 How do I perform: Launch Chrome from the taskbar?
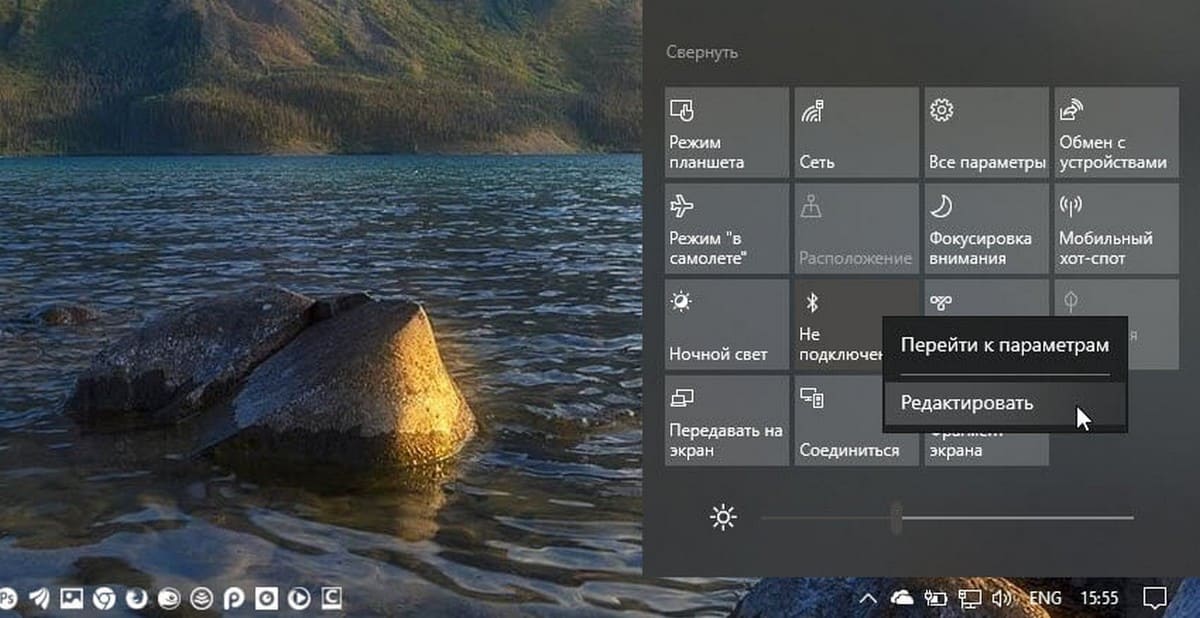click(x=103, y=598)
